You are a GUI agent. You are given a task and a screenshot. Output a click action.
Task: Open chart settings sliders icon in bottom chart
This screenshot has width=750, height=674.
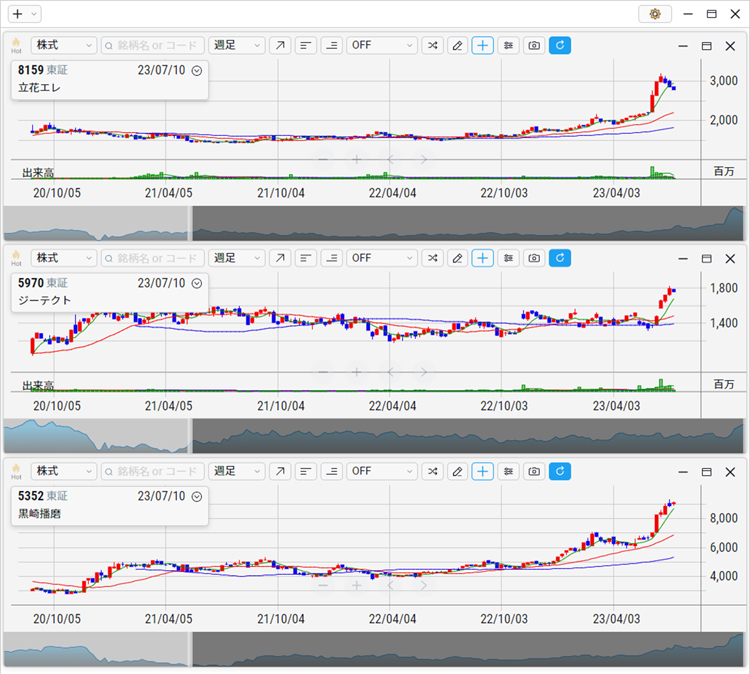pyautogui.click(x=509, y=470)
